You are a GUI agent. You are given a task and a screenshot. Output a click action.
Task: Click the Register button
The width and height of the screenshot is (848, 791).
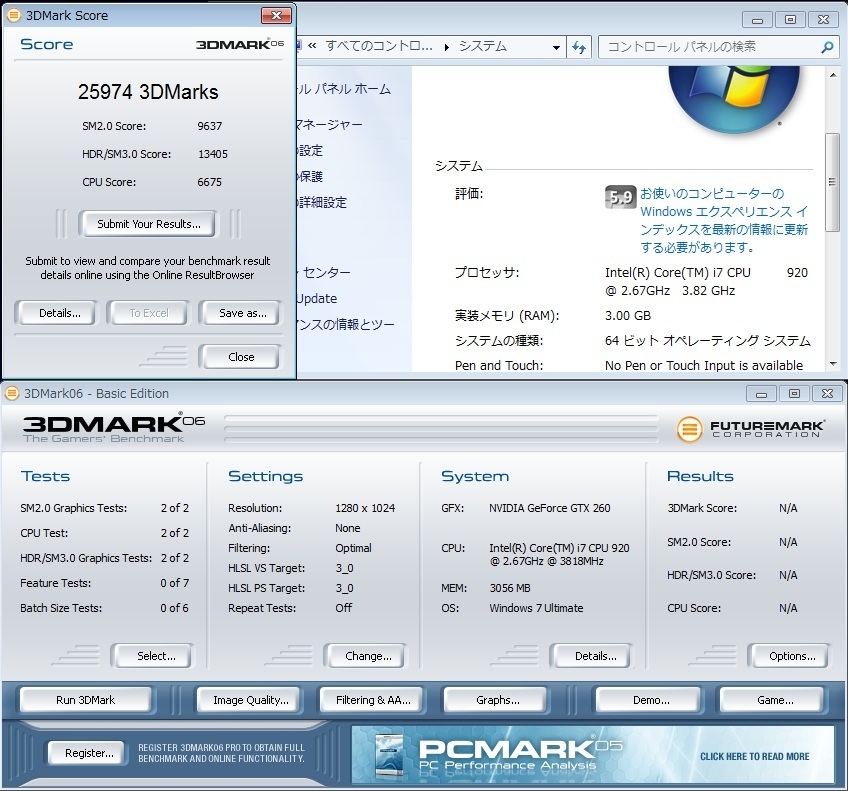(x=88, y=753)
